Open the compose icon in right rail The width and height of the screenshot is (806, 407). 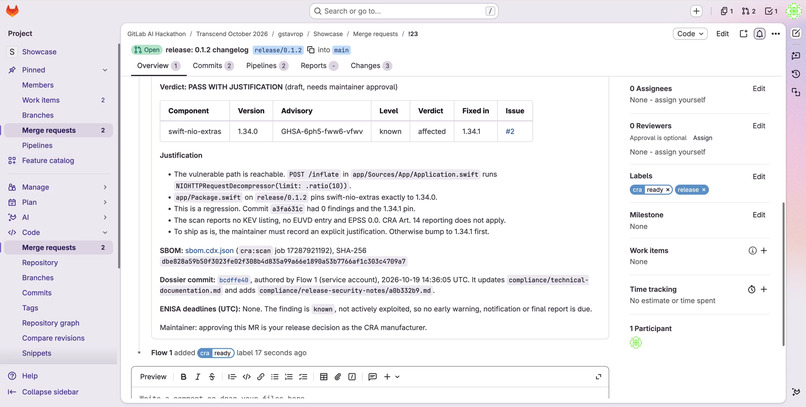point(796,34)
